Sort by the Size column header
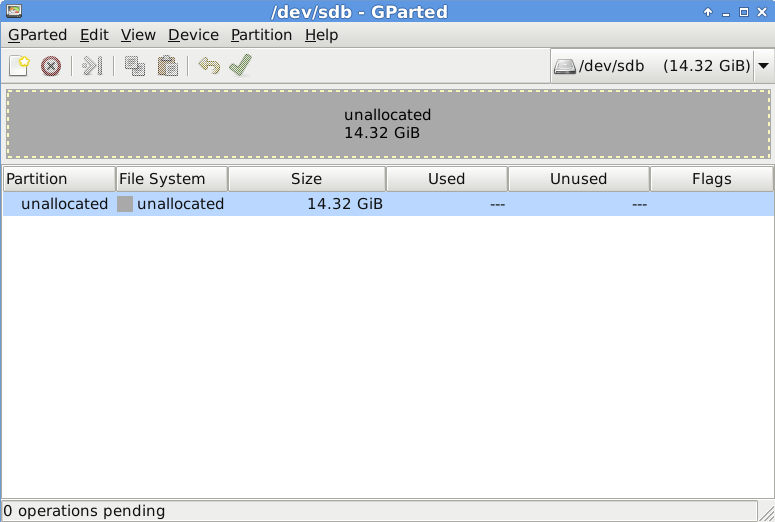This screenshot has width=775, height=522. [x=306, y=179]
